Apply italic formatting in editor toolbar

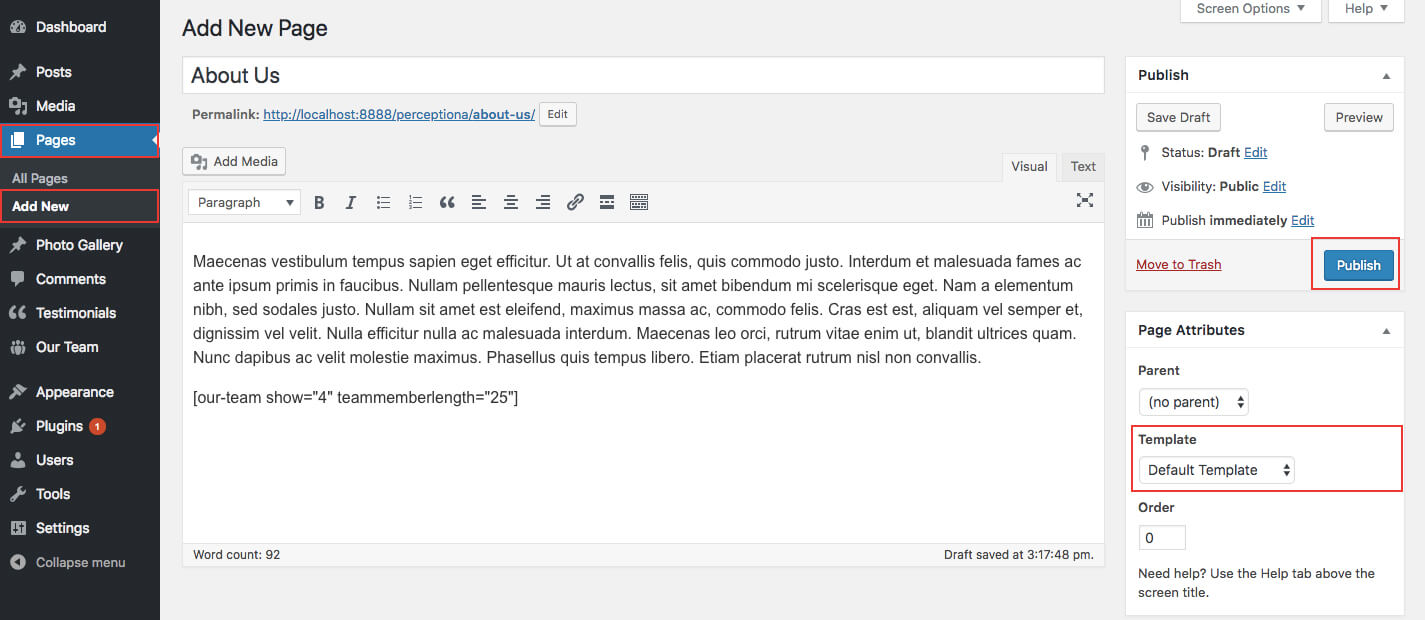coord(351,202)
